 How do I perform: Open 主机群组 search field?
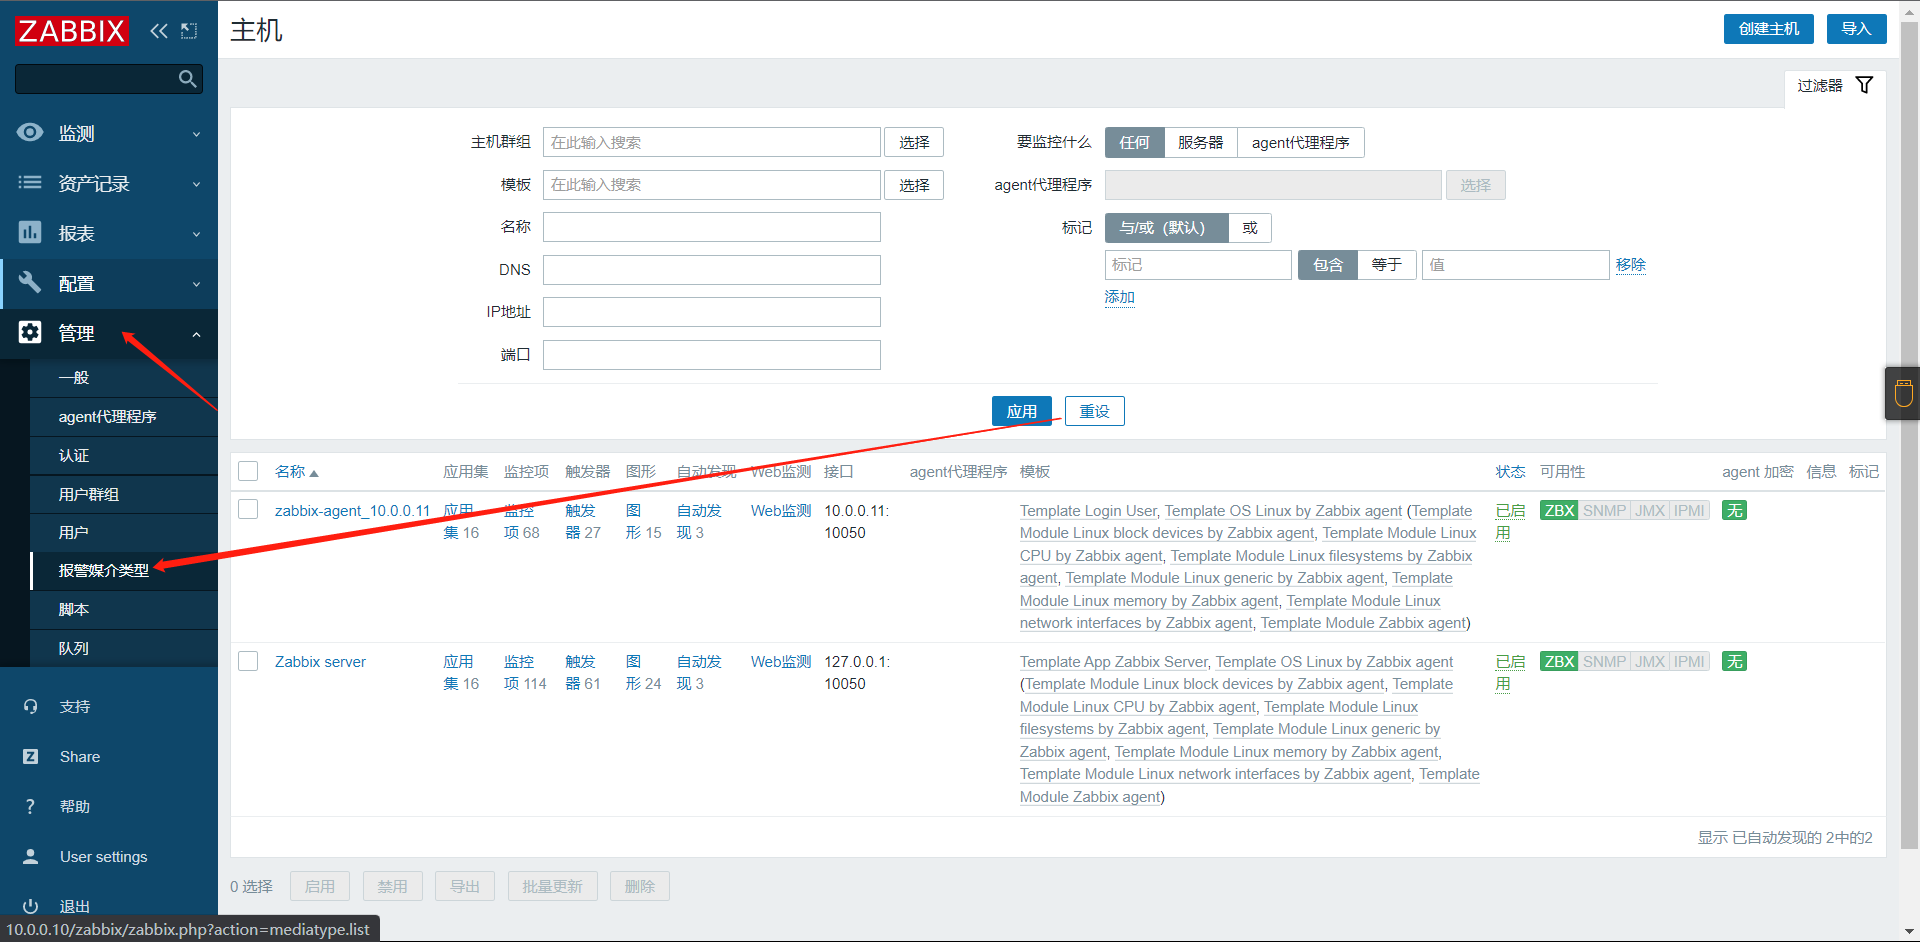click(x=712, y=142)
